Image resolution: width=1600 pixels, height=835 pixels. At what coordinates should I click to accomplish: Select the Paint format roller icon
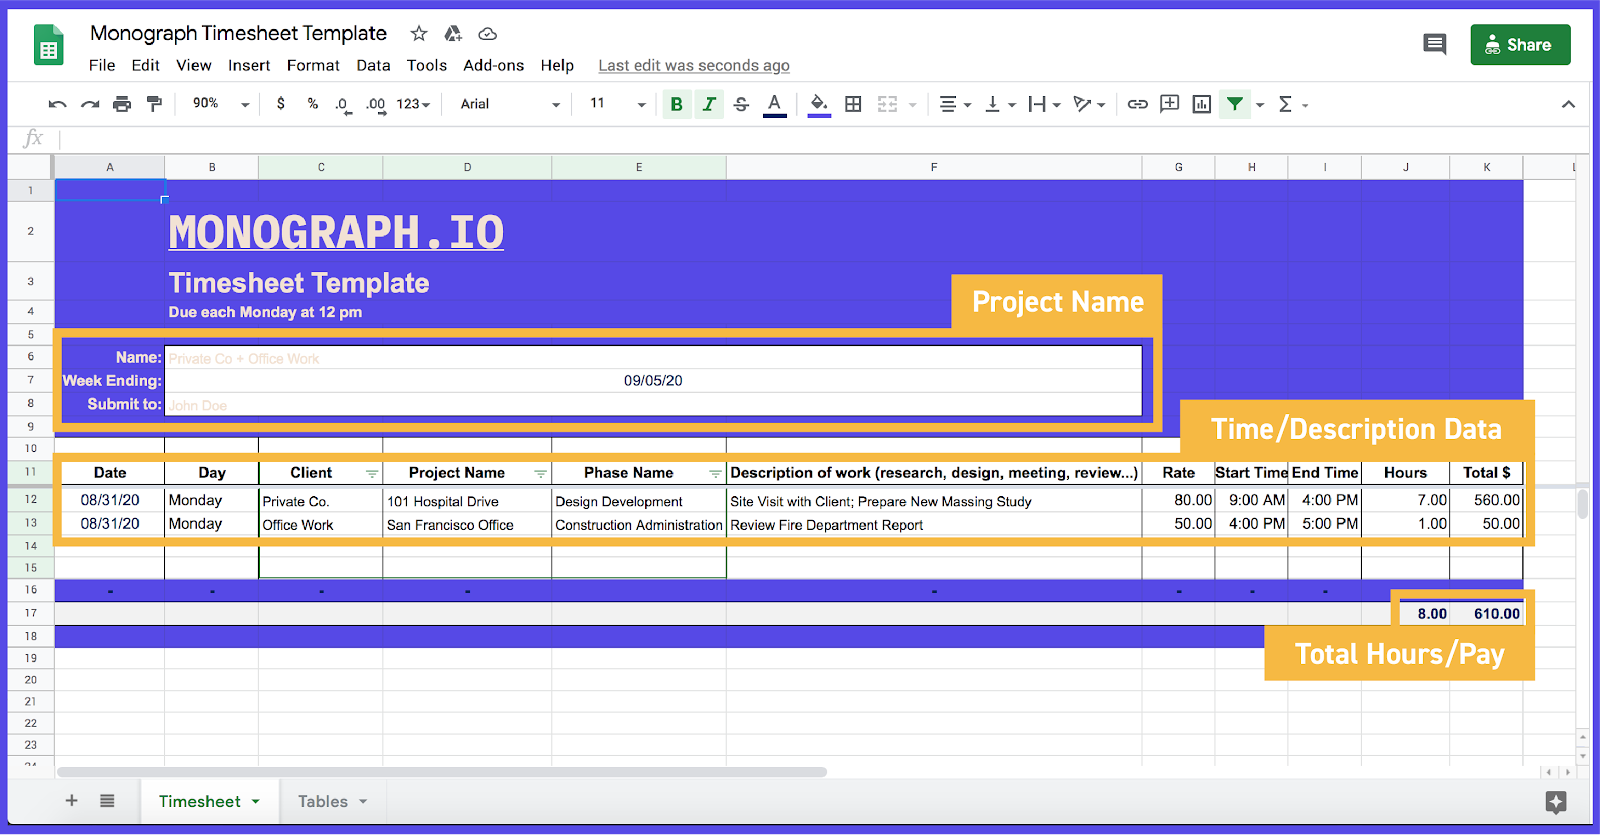pyautogui.click(x=154, y=104)
